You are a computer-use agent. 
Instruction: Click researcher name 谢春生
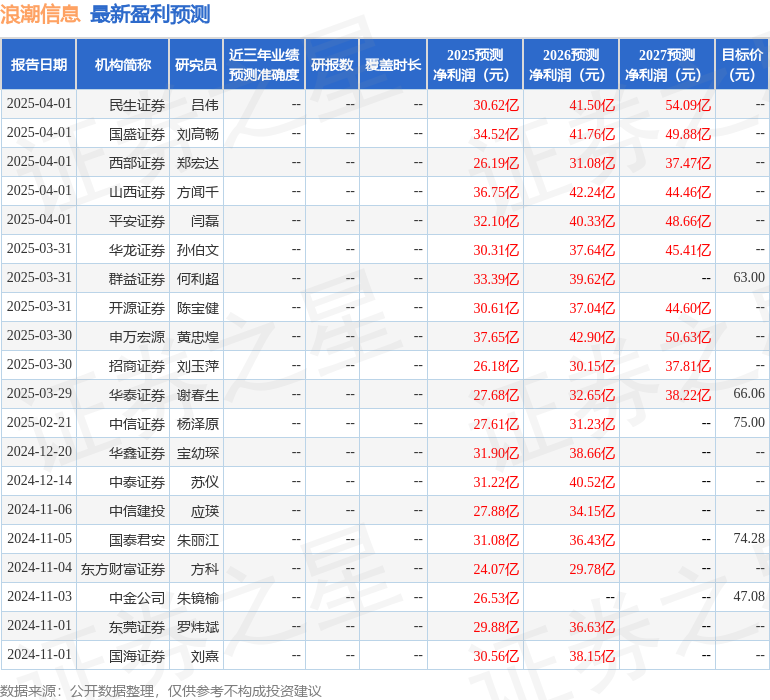[198, 395]
